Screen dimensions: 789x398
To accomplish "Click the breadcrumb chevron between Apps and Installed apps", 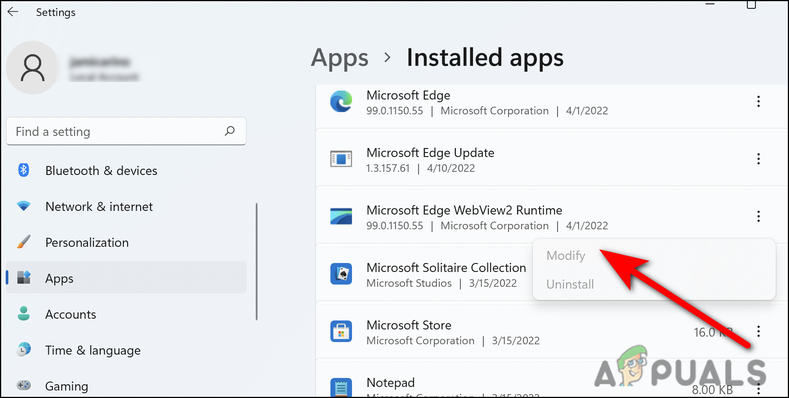I will coord(387,58).
